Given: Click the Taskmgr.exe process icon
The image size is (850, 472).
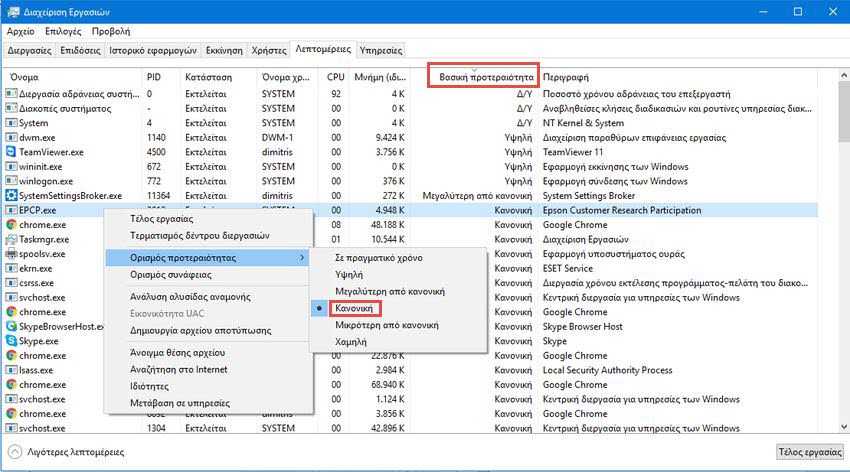Looking at the screenshot, I should (x=11, y=239).
